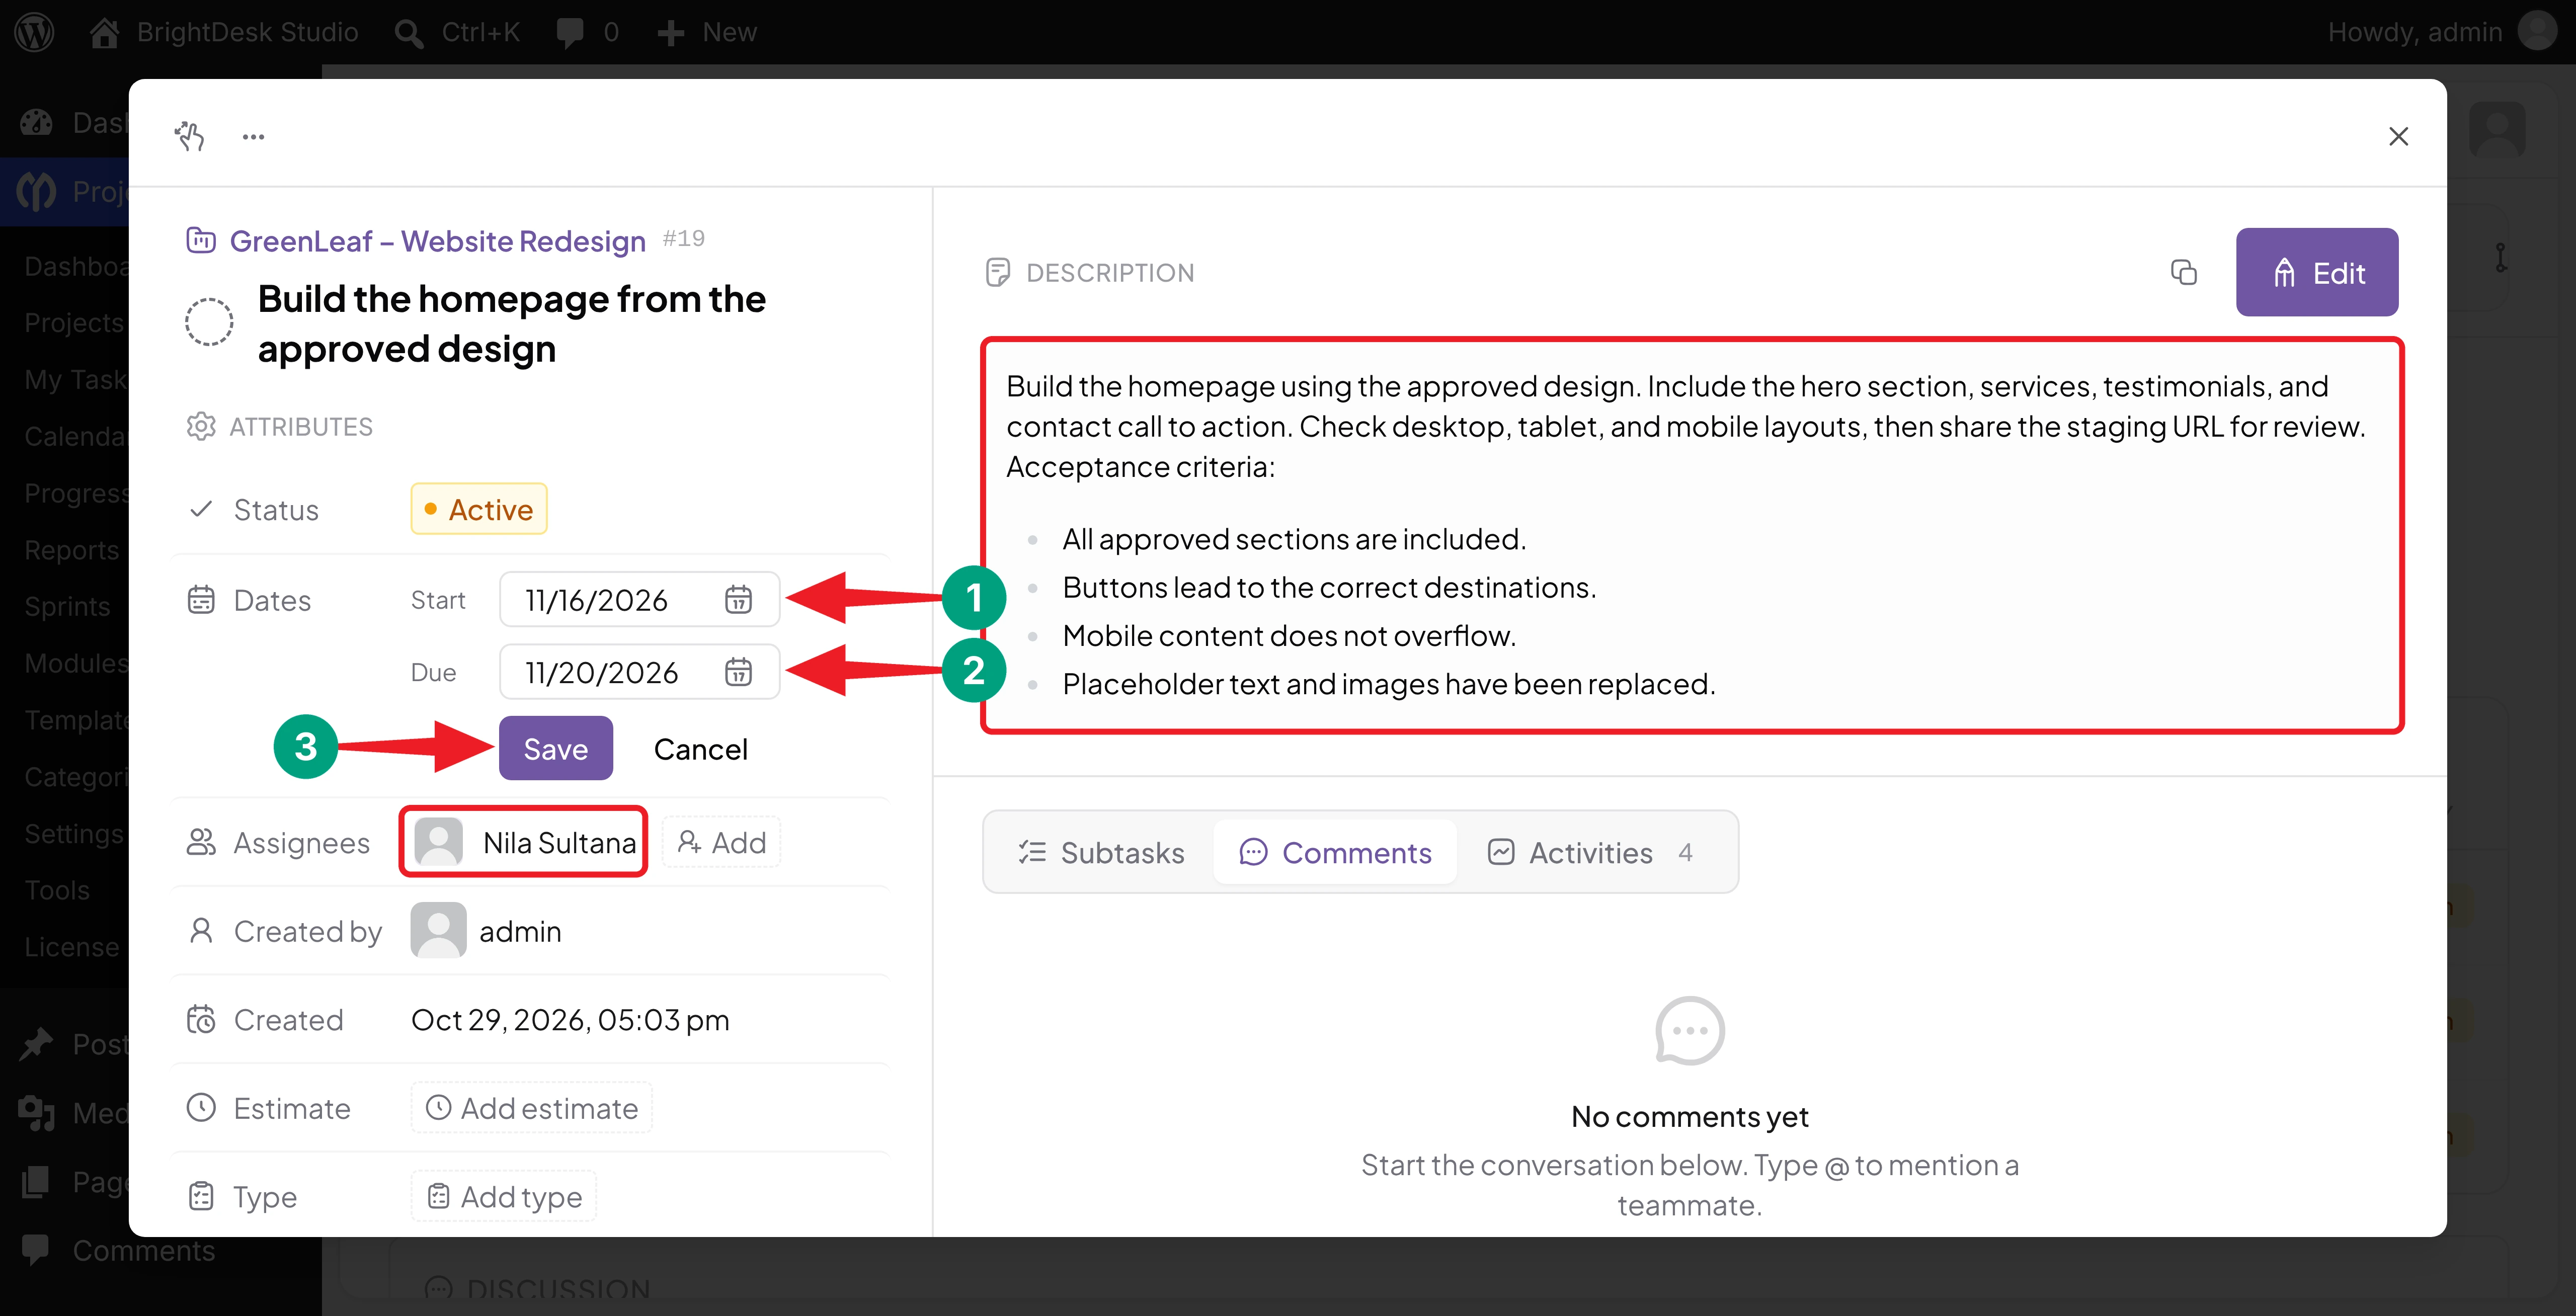
Task: Click the Dates calendar icon label
Action: tap(201, 600)
